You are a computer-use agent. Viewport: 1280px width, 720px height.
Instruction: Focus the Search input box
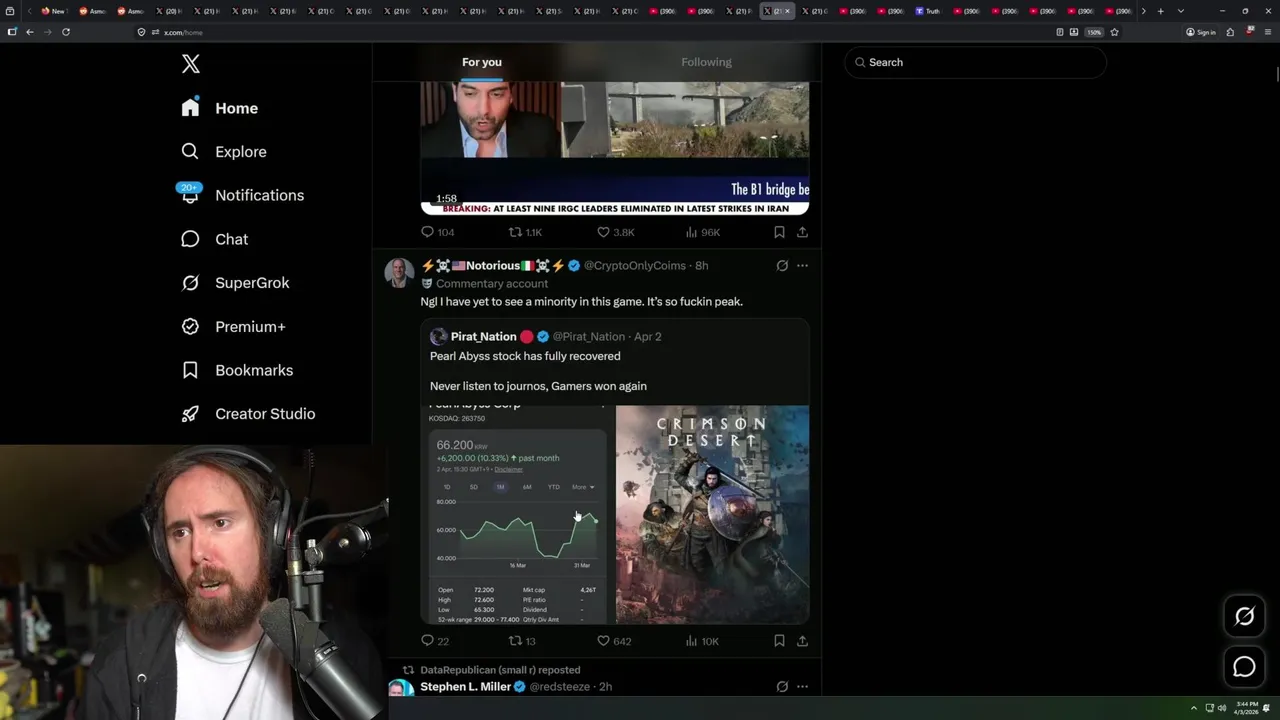click(x=975, y=62)
